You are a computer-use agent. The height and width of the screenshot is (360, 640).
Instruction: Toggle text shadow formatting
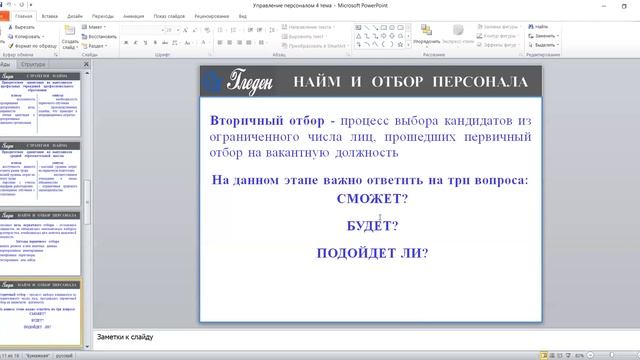(x=155, y=42)
